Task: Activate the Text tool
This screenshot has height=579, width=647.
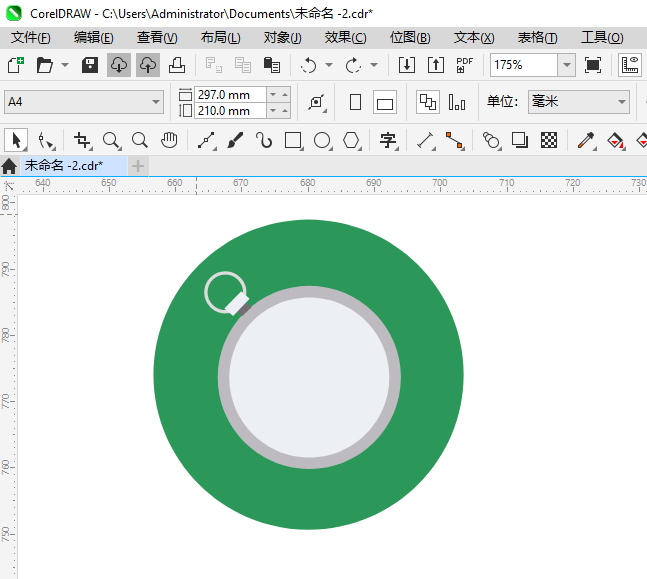Action: 387,140
